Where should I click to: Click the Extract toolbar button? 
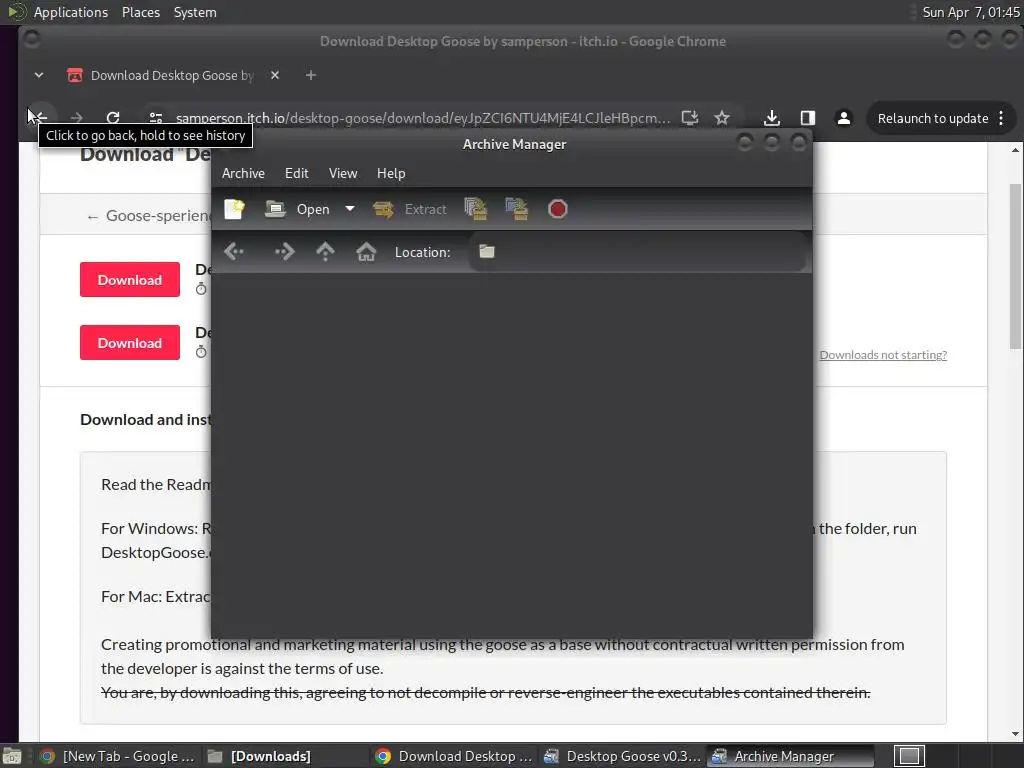point(409,209)
